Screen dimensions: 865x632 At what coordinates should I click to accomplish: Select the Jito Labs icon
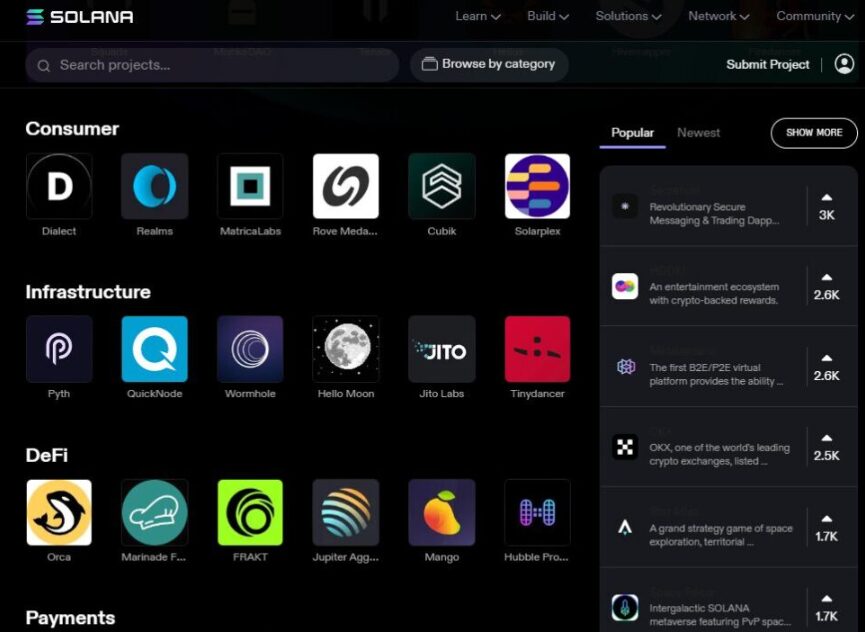point(441,349)
